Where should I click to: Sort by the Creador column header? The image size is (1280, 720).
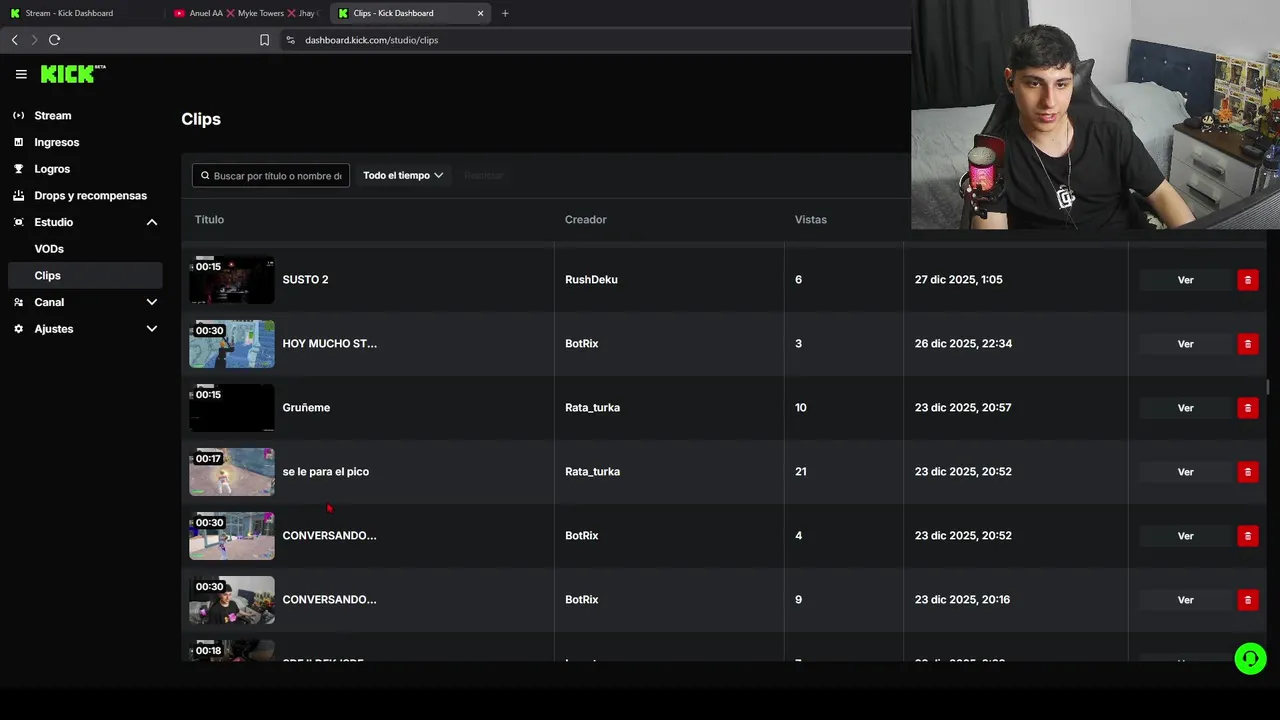585,220
